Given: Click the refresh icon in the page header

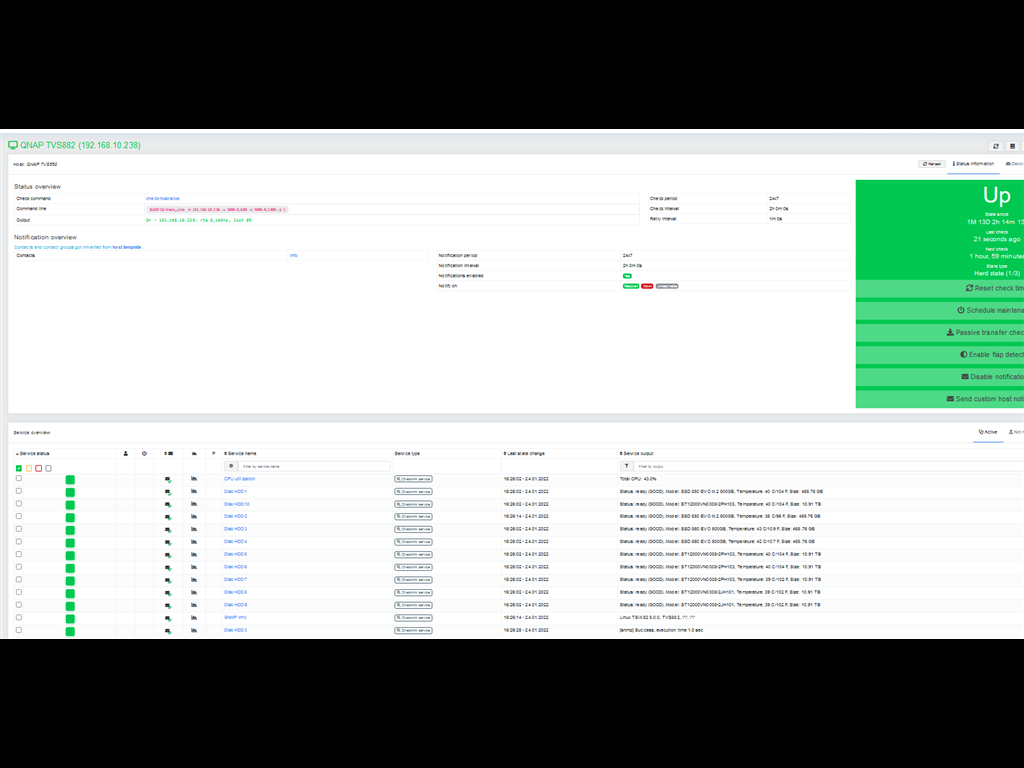Looking at the screenshot, I should [x=995, y=146].
